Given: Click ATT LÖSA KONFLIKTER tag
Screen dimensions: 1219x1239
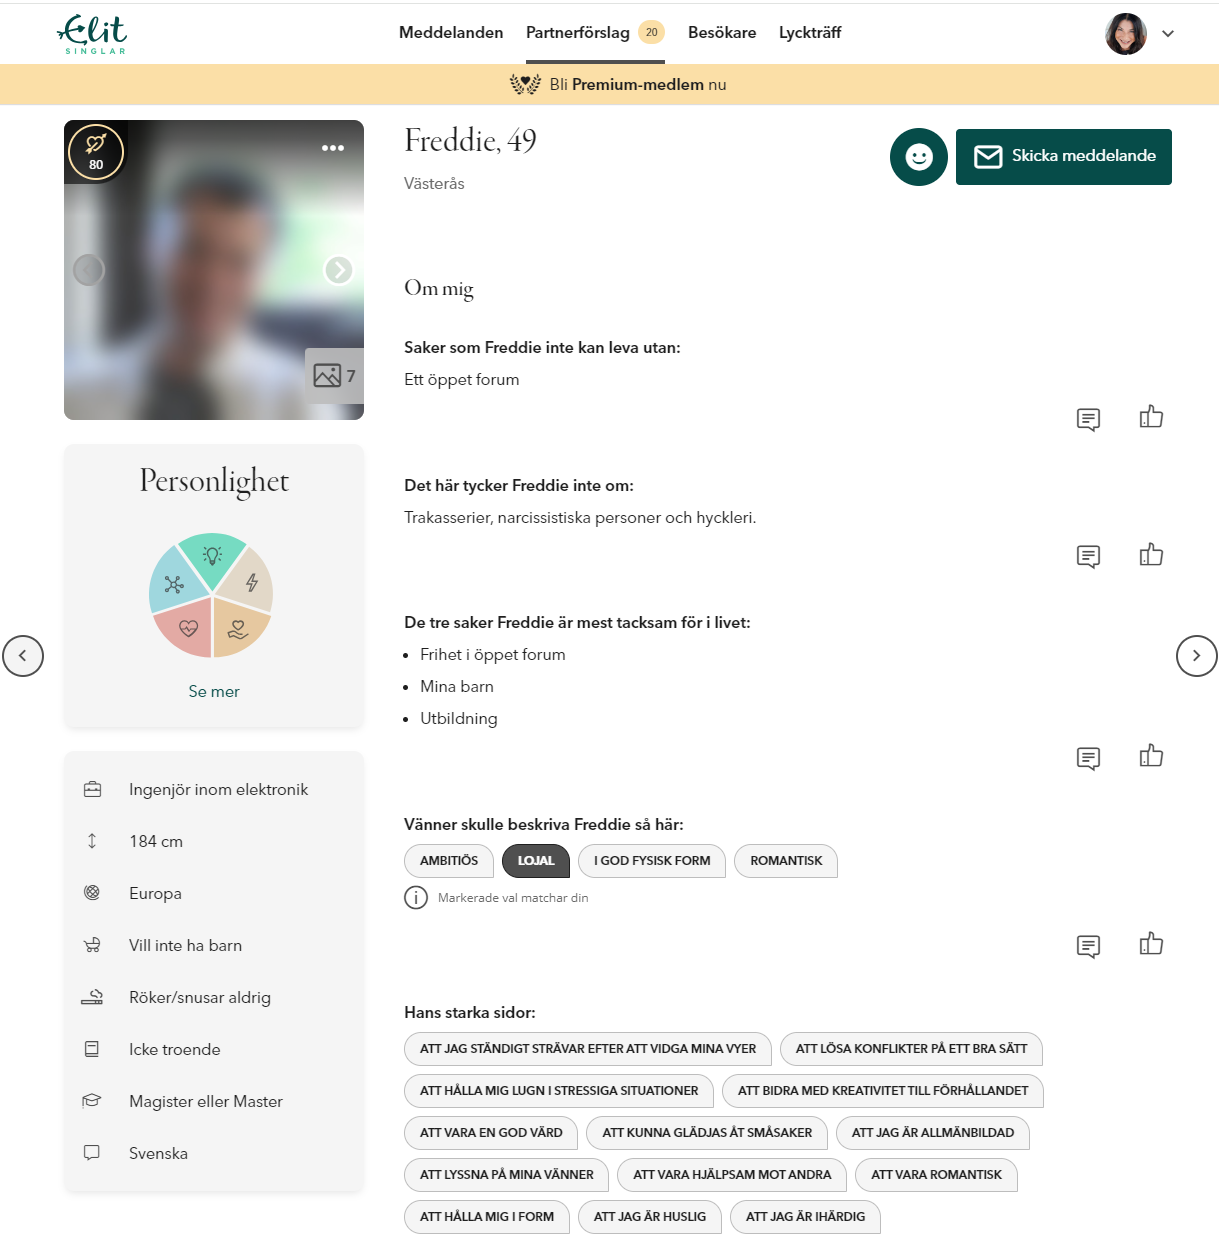Looking at the screenshot, I should (x=911, y=1049).
